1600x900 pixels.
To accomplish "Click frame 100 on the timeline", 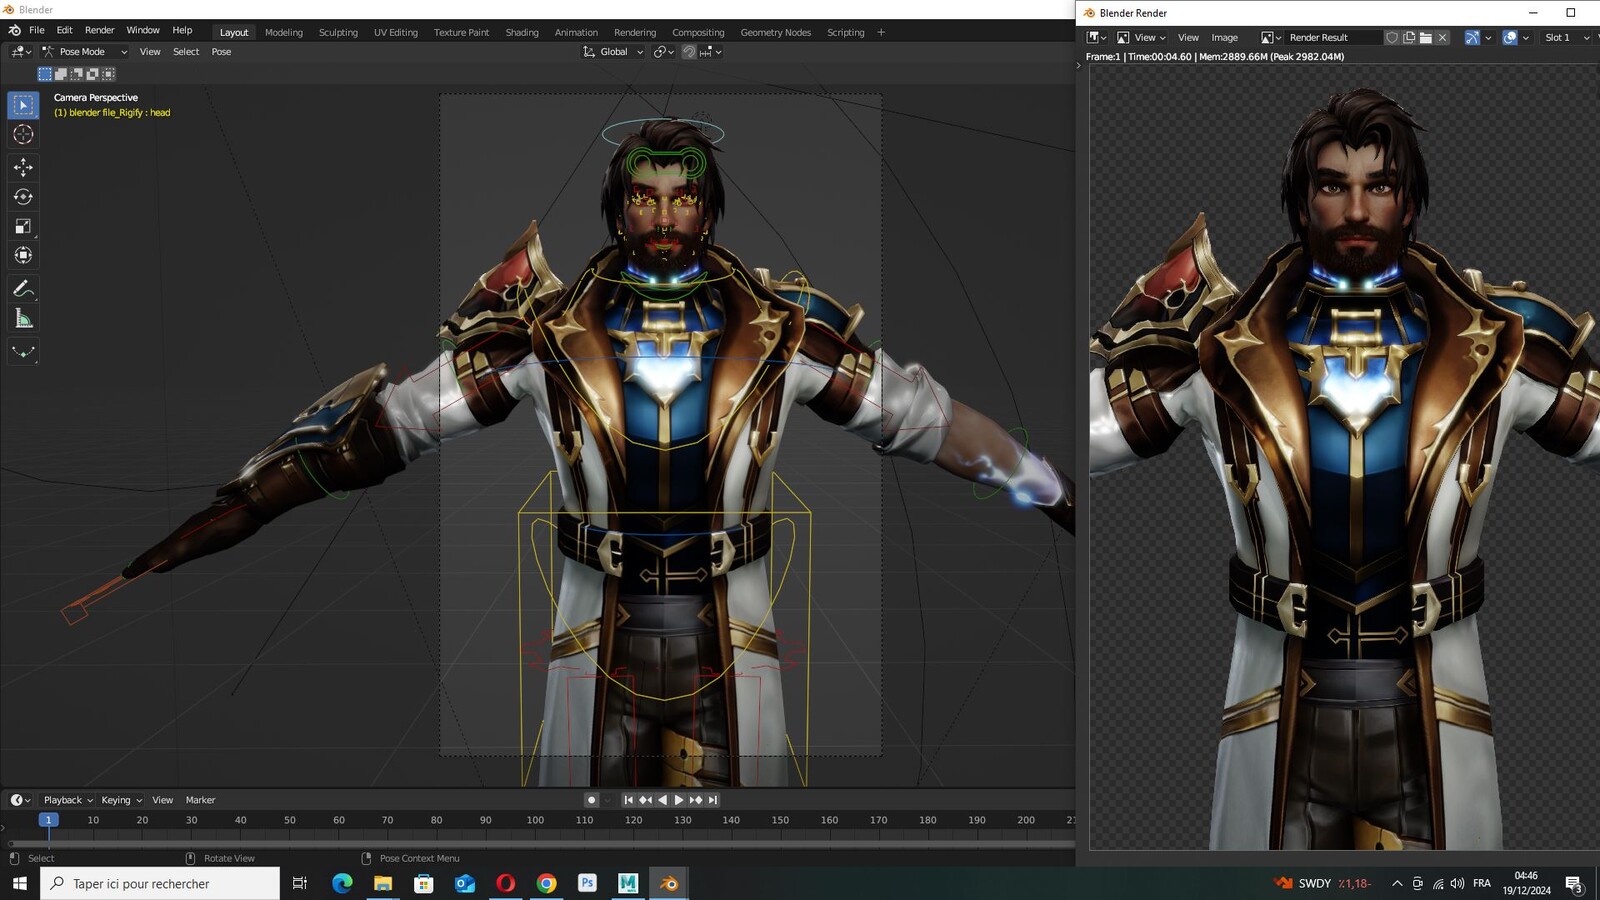I will click(x=535, y=820).
